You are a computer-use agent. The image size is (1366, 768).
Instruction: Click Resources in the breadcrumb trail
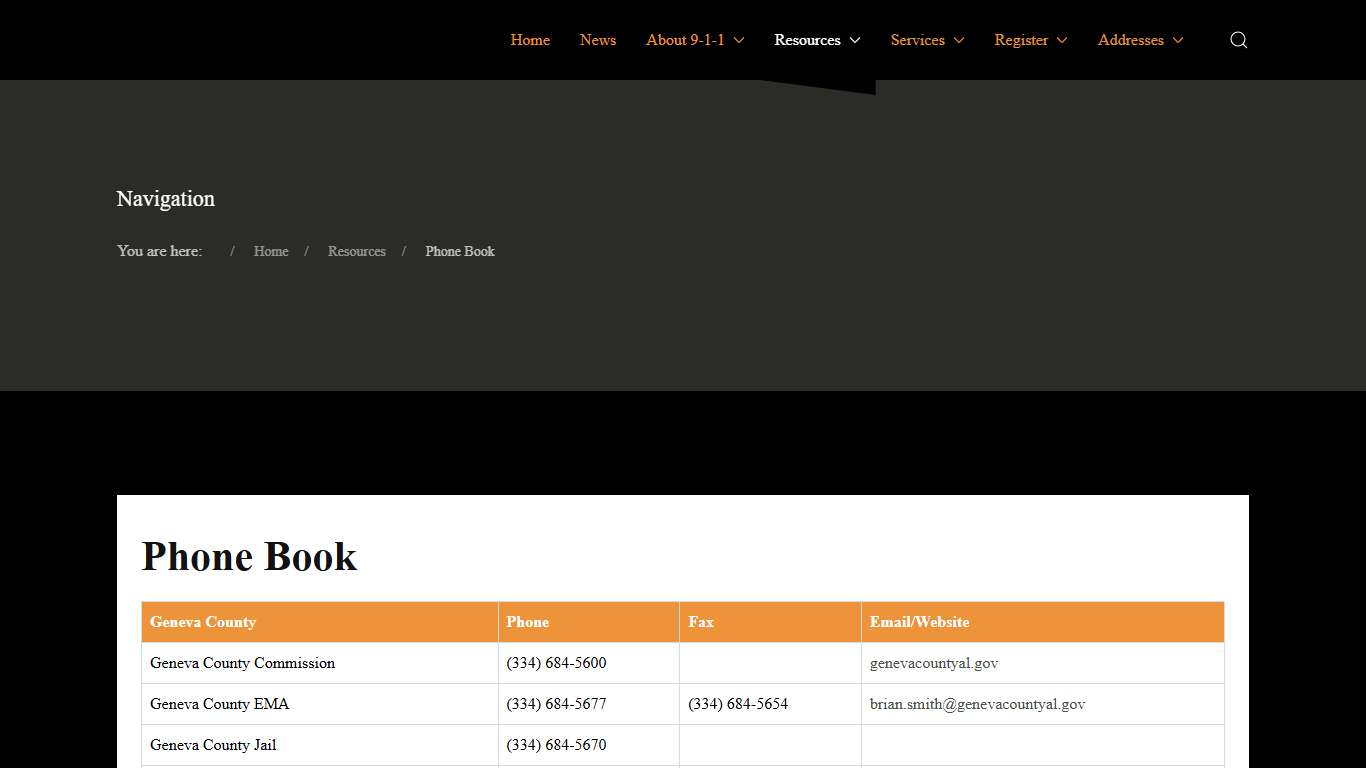point(356,251)
